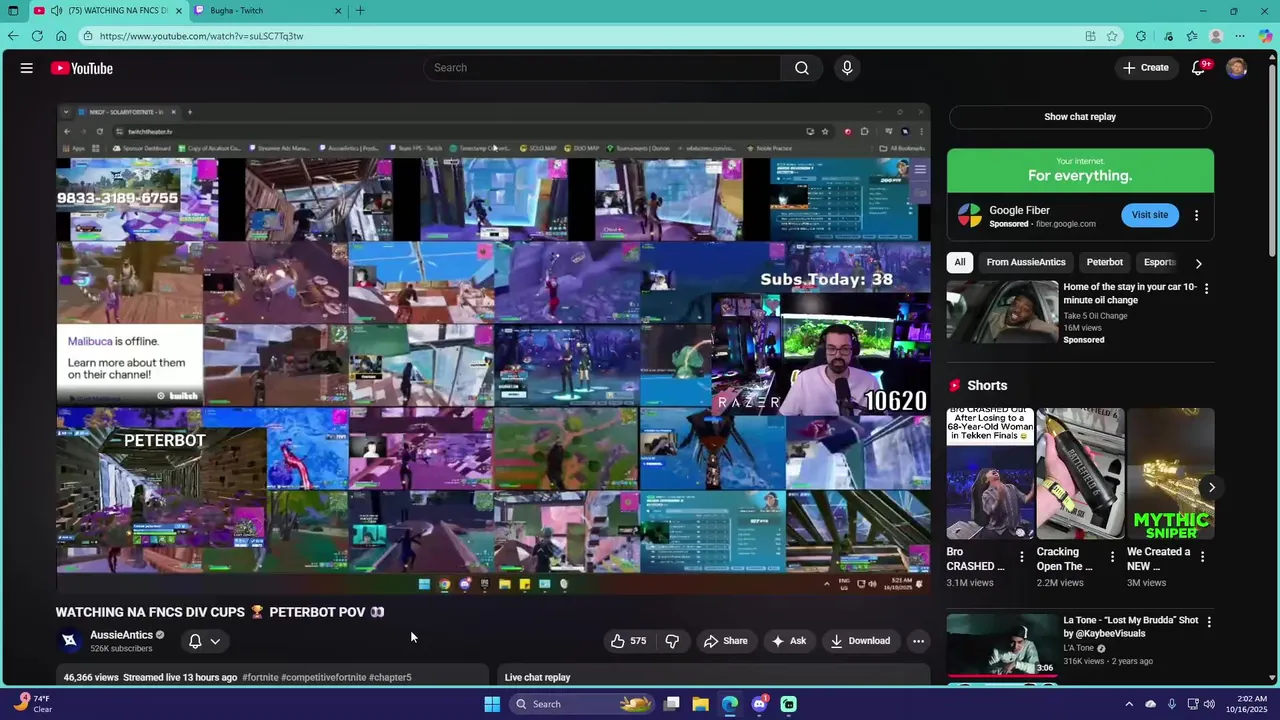Viewport: 1280px width, 720px height.
Task: Open the Edge profile icon
Action: pyautogui.click(x=1216, y=36)
